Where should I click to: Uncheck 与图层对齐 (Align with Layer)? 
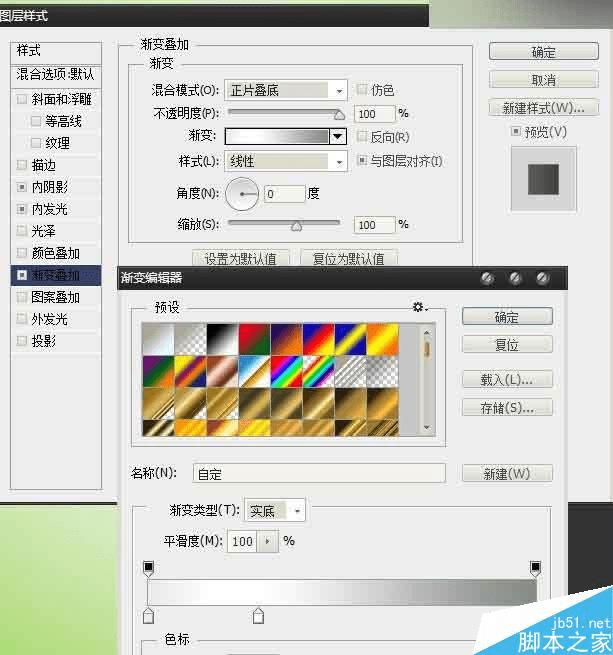[x=362, y=160]
